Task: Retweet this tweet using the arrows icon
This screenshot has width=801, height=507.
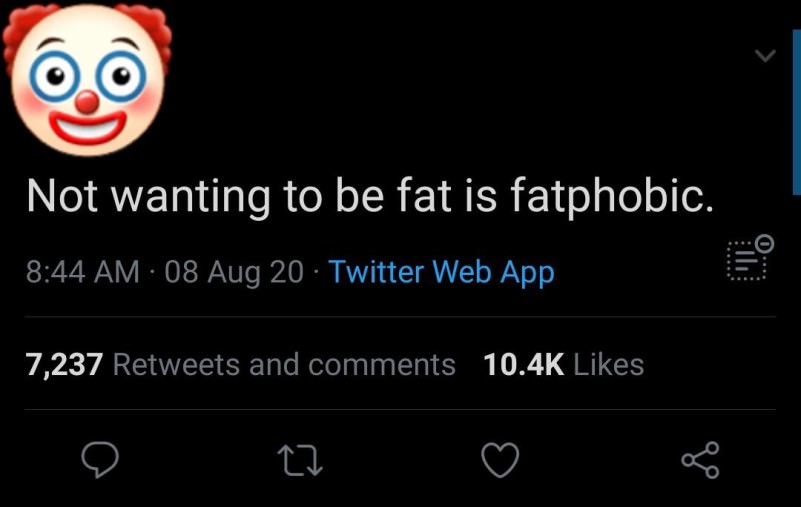Action: pyautogui.click(x=301, y=460)
